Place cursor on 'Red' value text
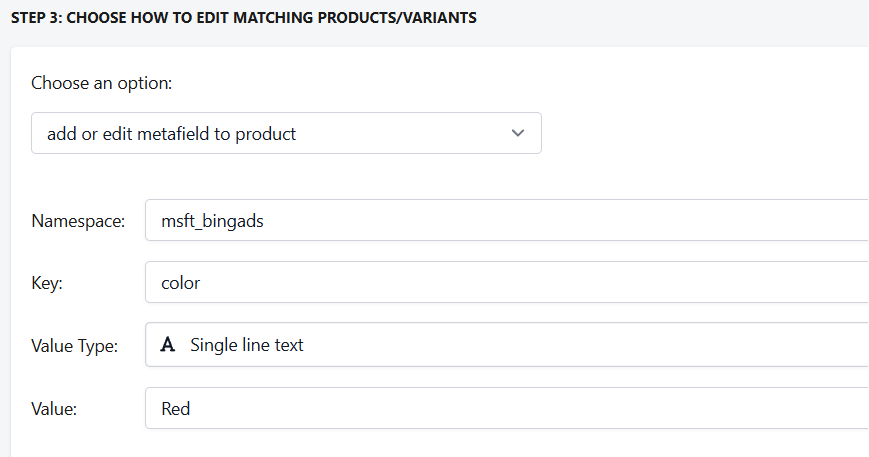The height and width of the screenshot is (457, 869). (176, 409)
